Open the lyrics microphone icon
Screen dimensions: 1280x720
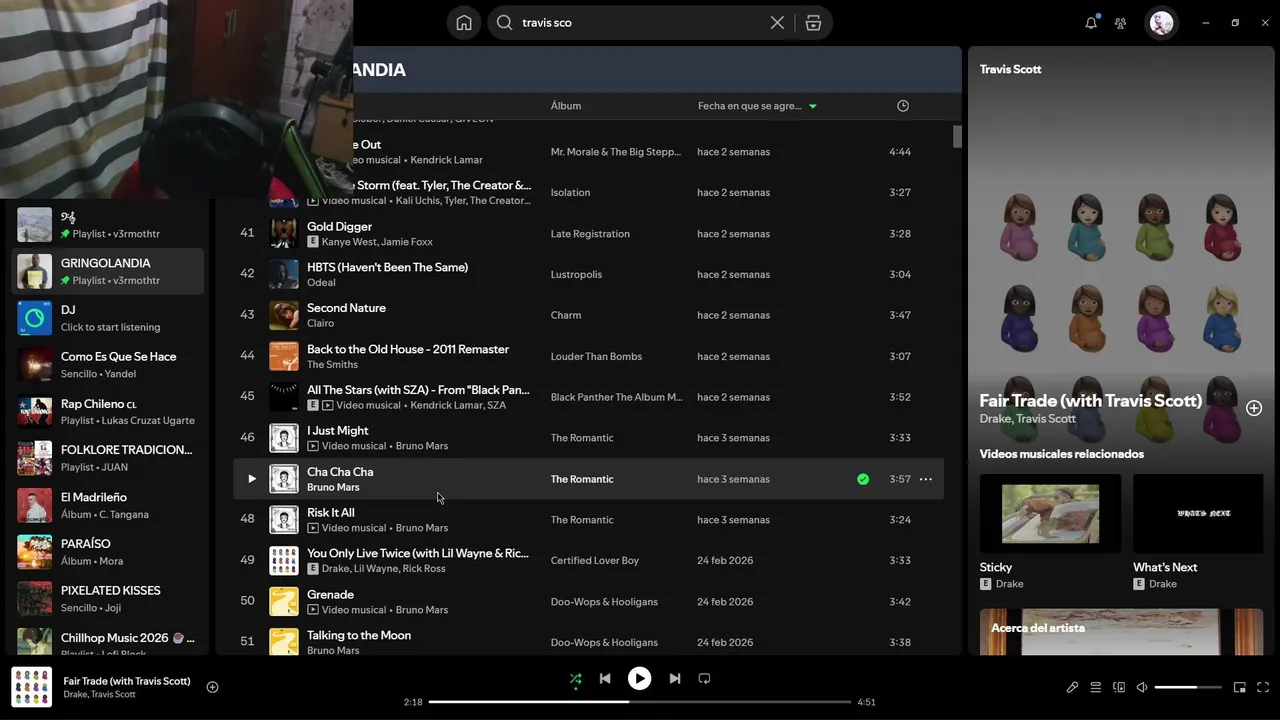(x=1072, y=687)
